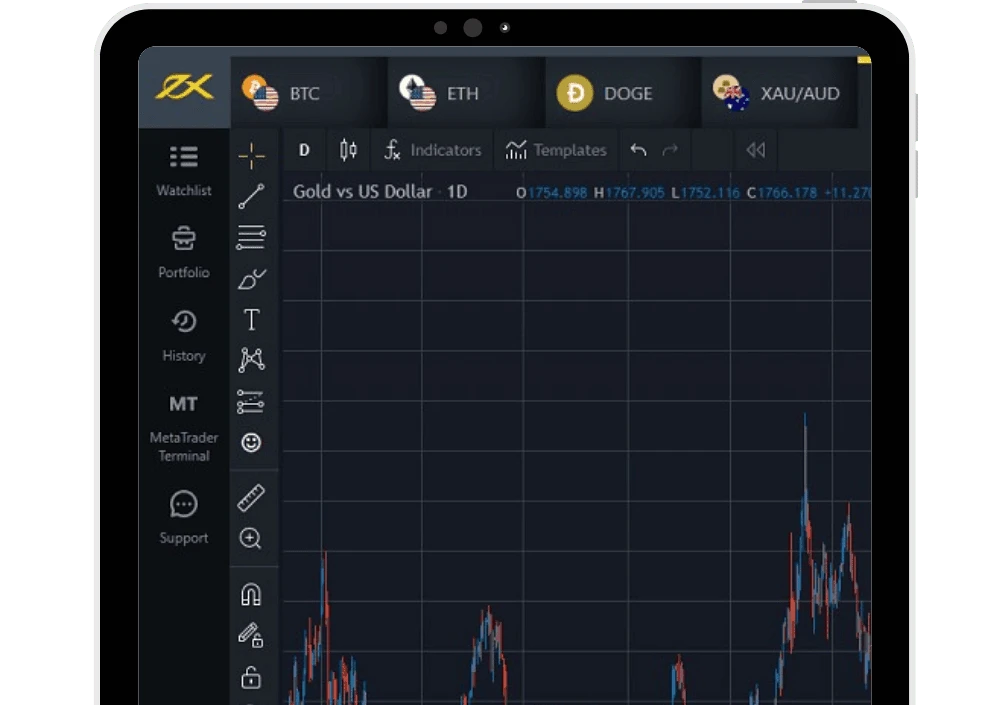Toggle stay in drawing mode
This screenshot has height=705, width=1000.
tap(251, 635)
